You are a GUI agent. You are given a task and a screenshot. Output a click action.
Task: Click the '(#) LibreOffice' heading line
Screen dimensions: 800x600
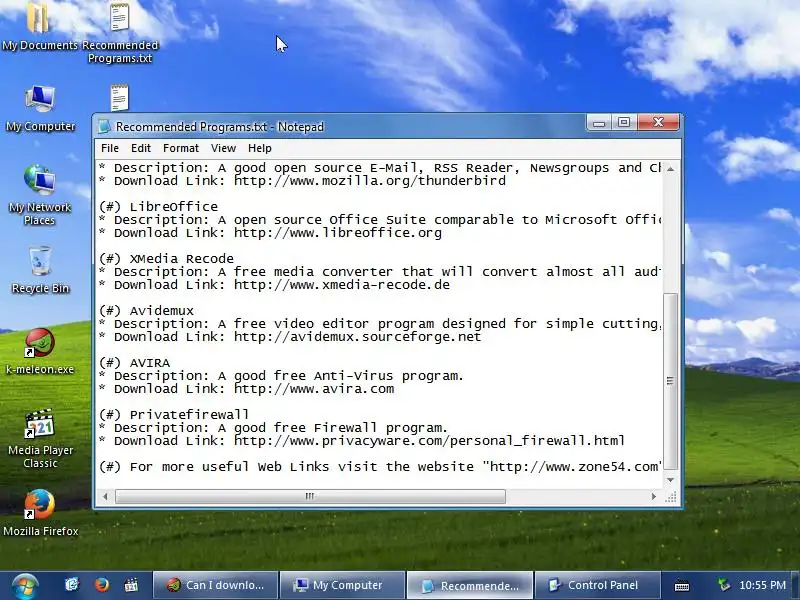coord(159,207)
